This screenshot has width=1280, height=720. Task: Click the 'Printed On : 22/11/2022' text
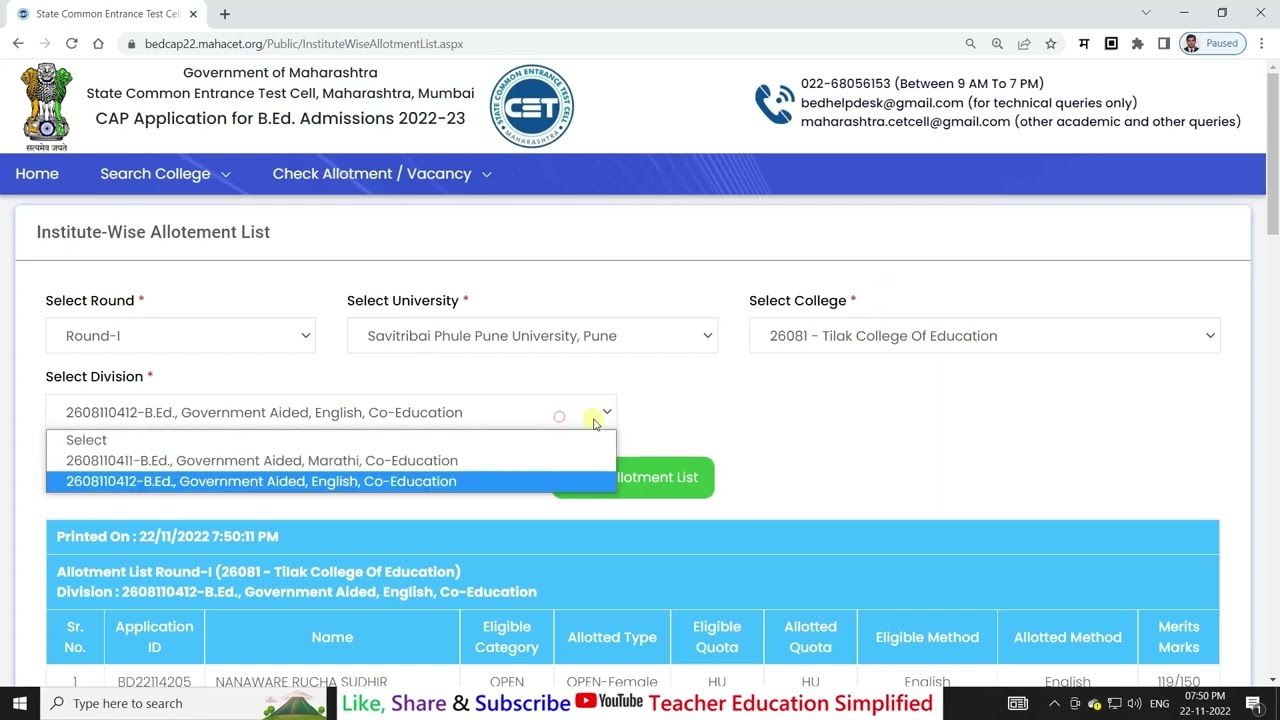[x=167, y=537]
